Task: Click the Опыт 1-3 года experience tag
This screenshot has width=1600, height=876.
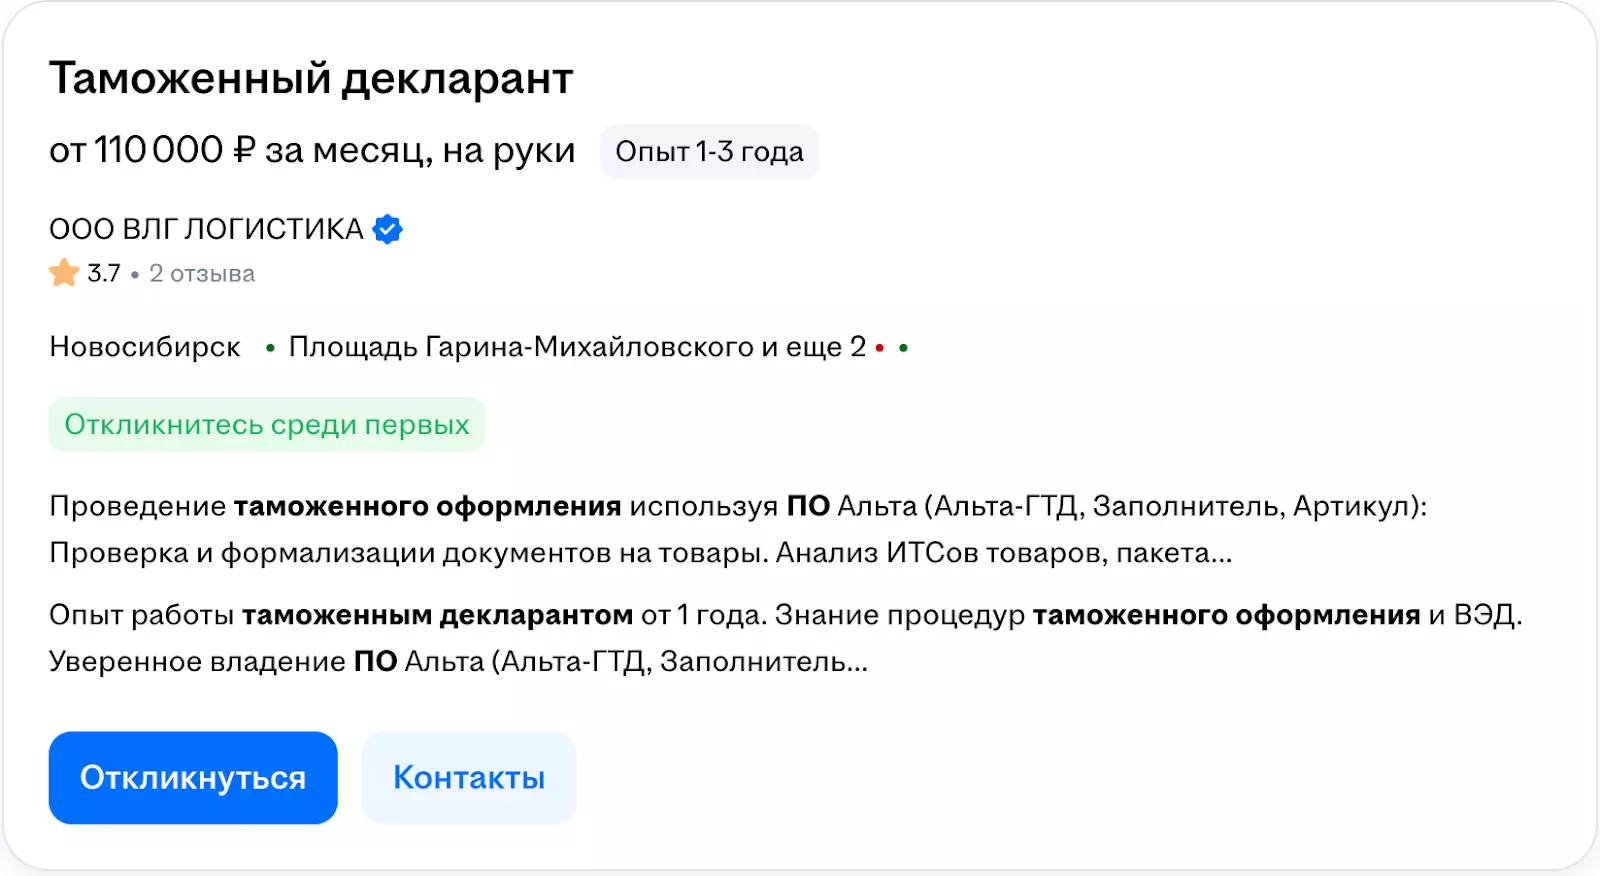Action: (709, 152)
